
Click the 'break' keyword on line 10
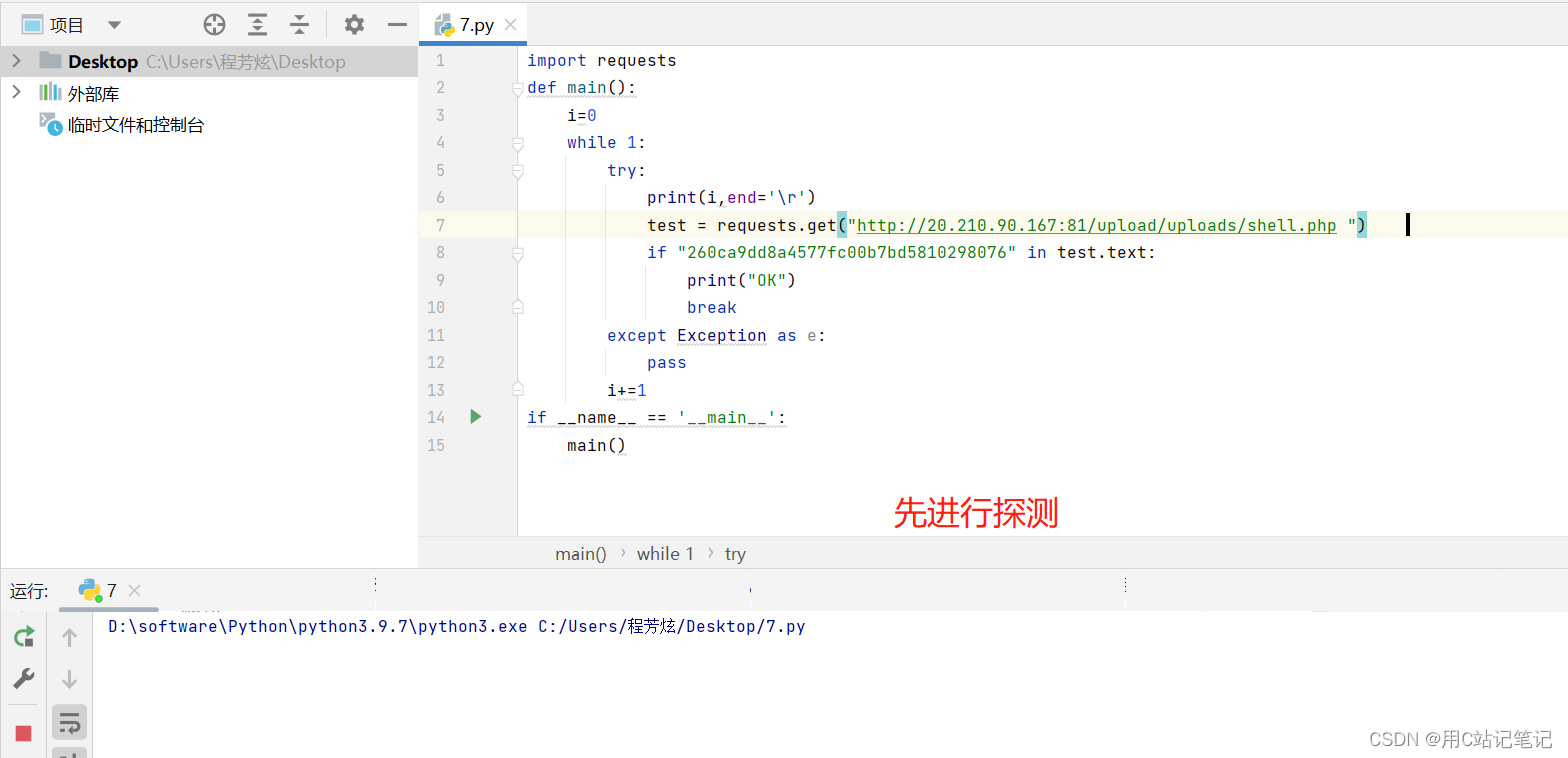pos(712,308)
